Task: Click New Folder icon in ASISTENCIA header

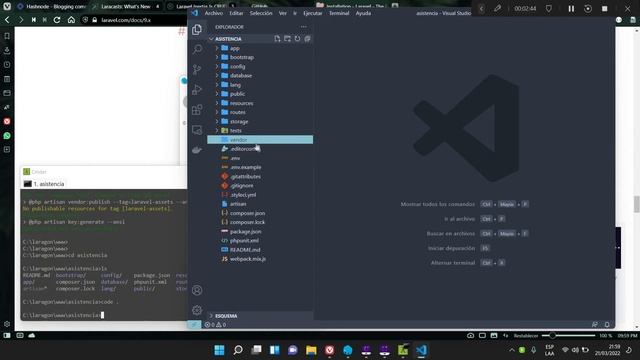Action: pos(287,39)
